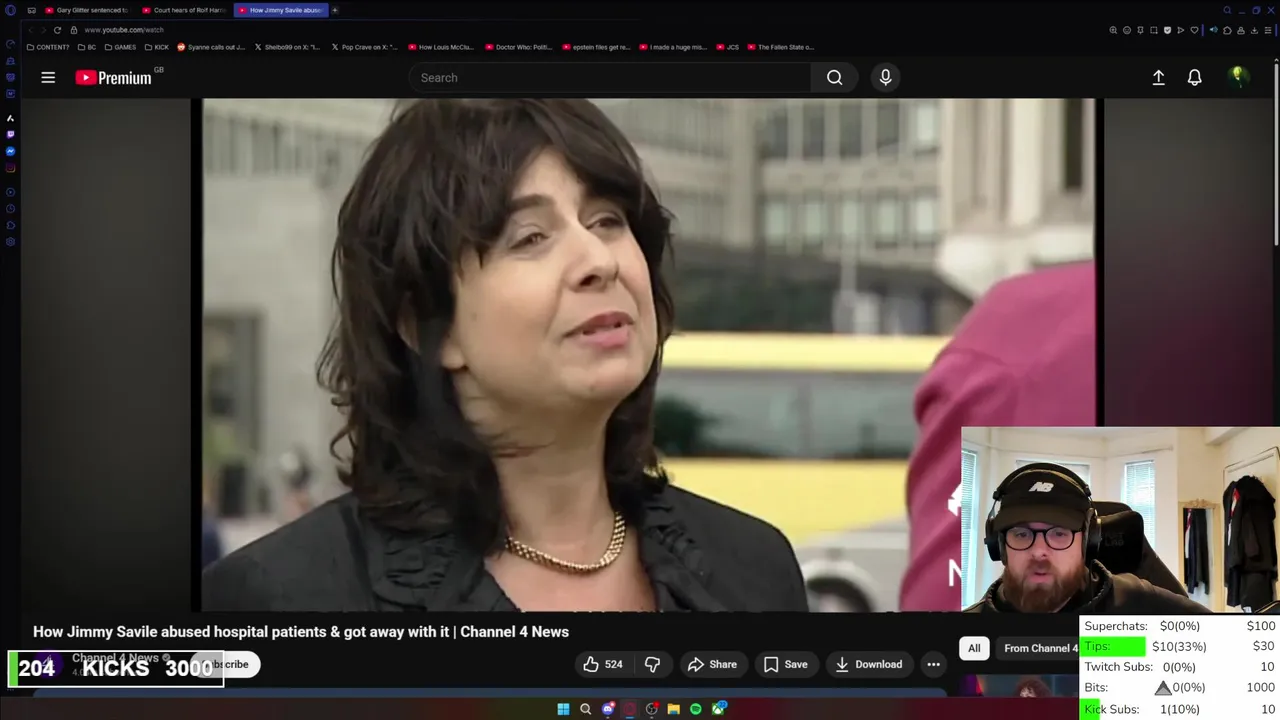Download the video

coord(868,664)
